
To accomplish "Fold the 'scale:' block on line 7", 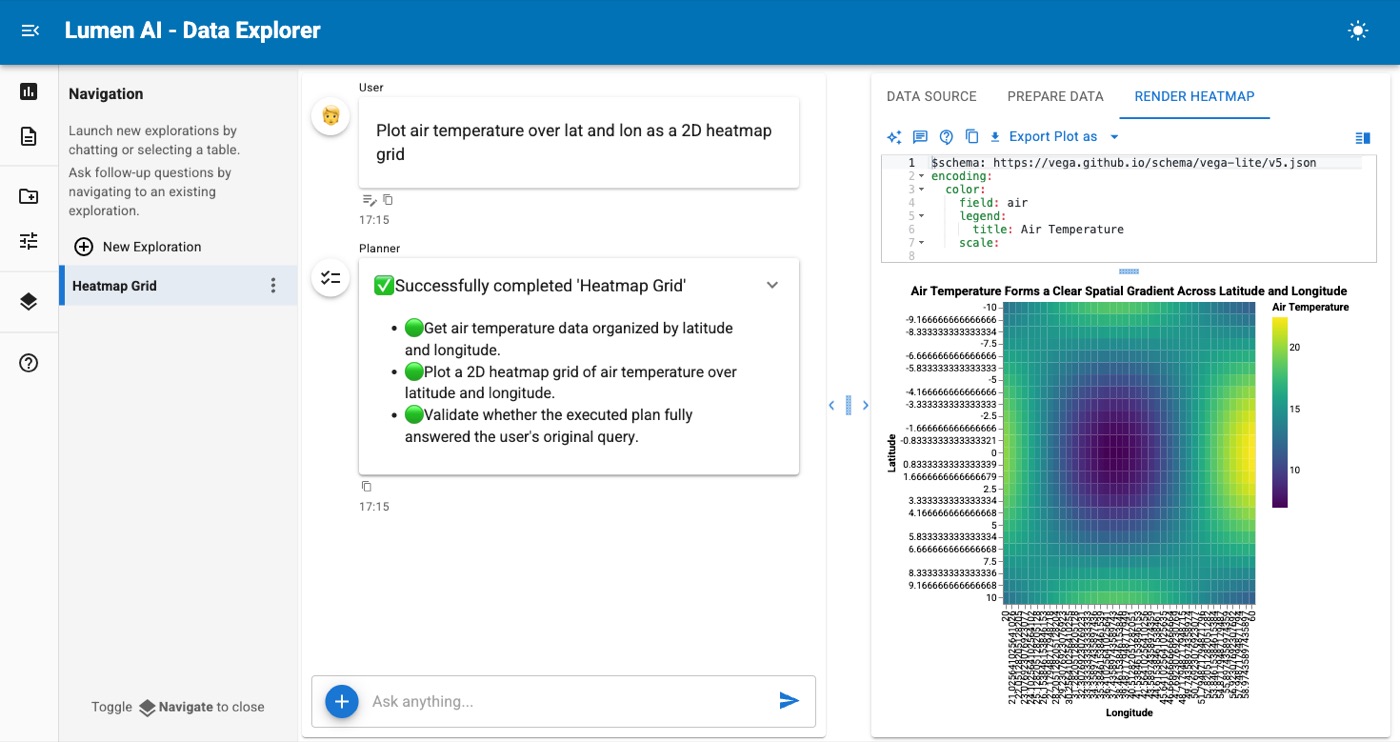I will pyautogui.click(x=921, y=243).
